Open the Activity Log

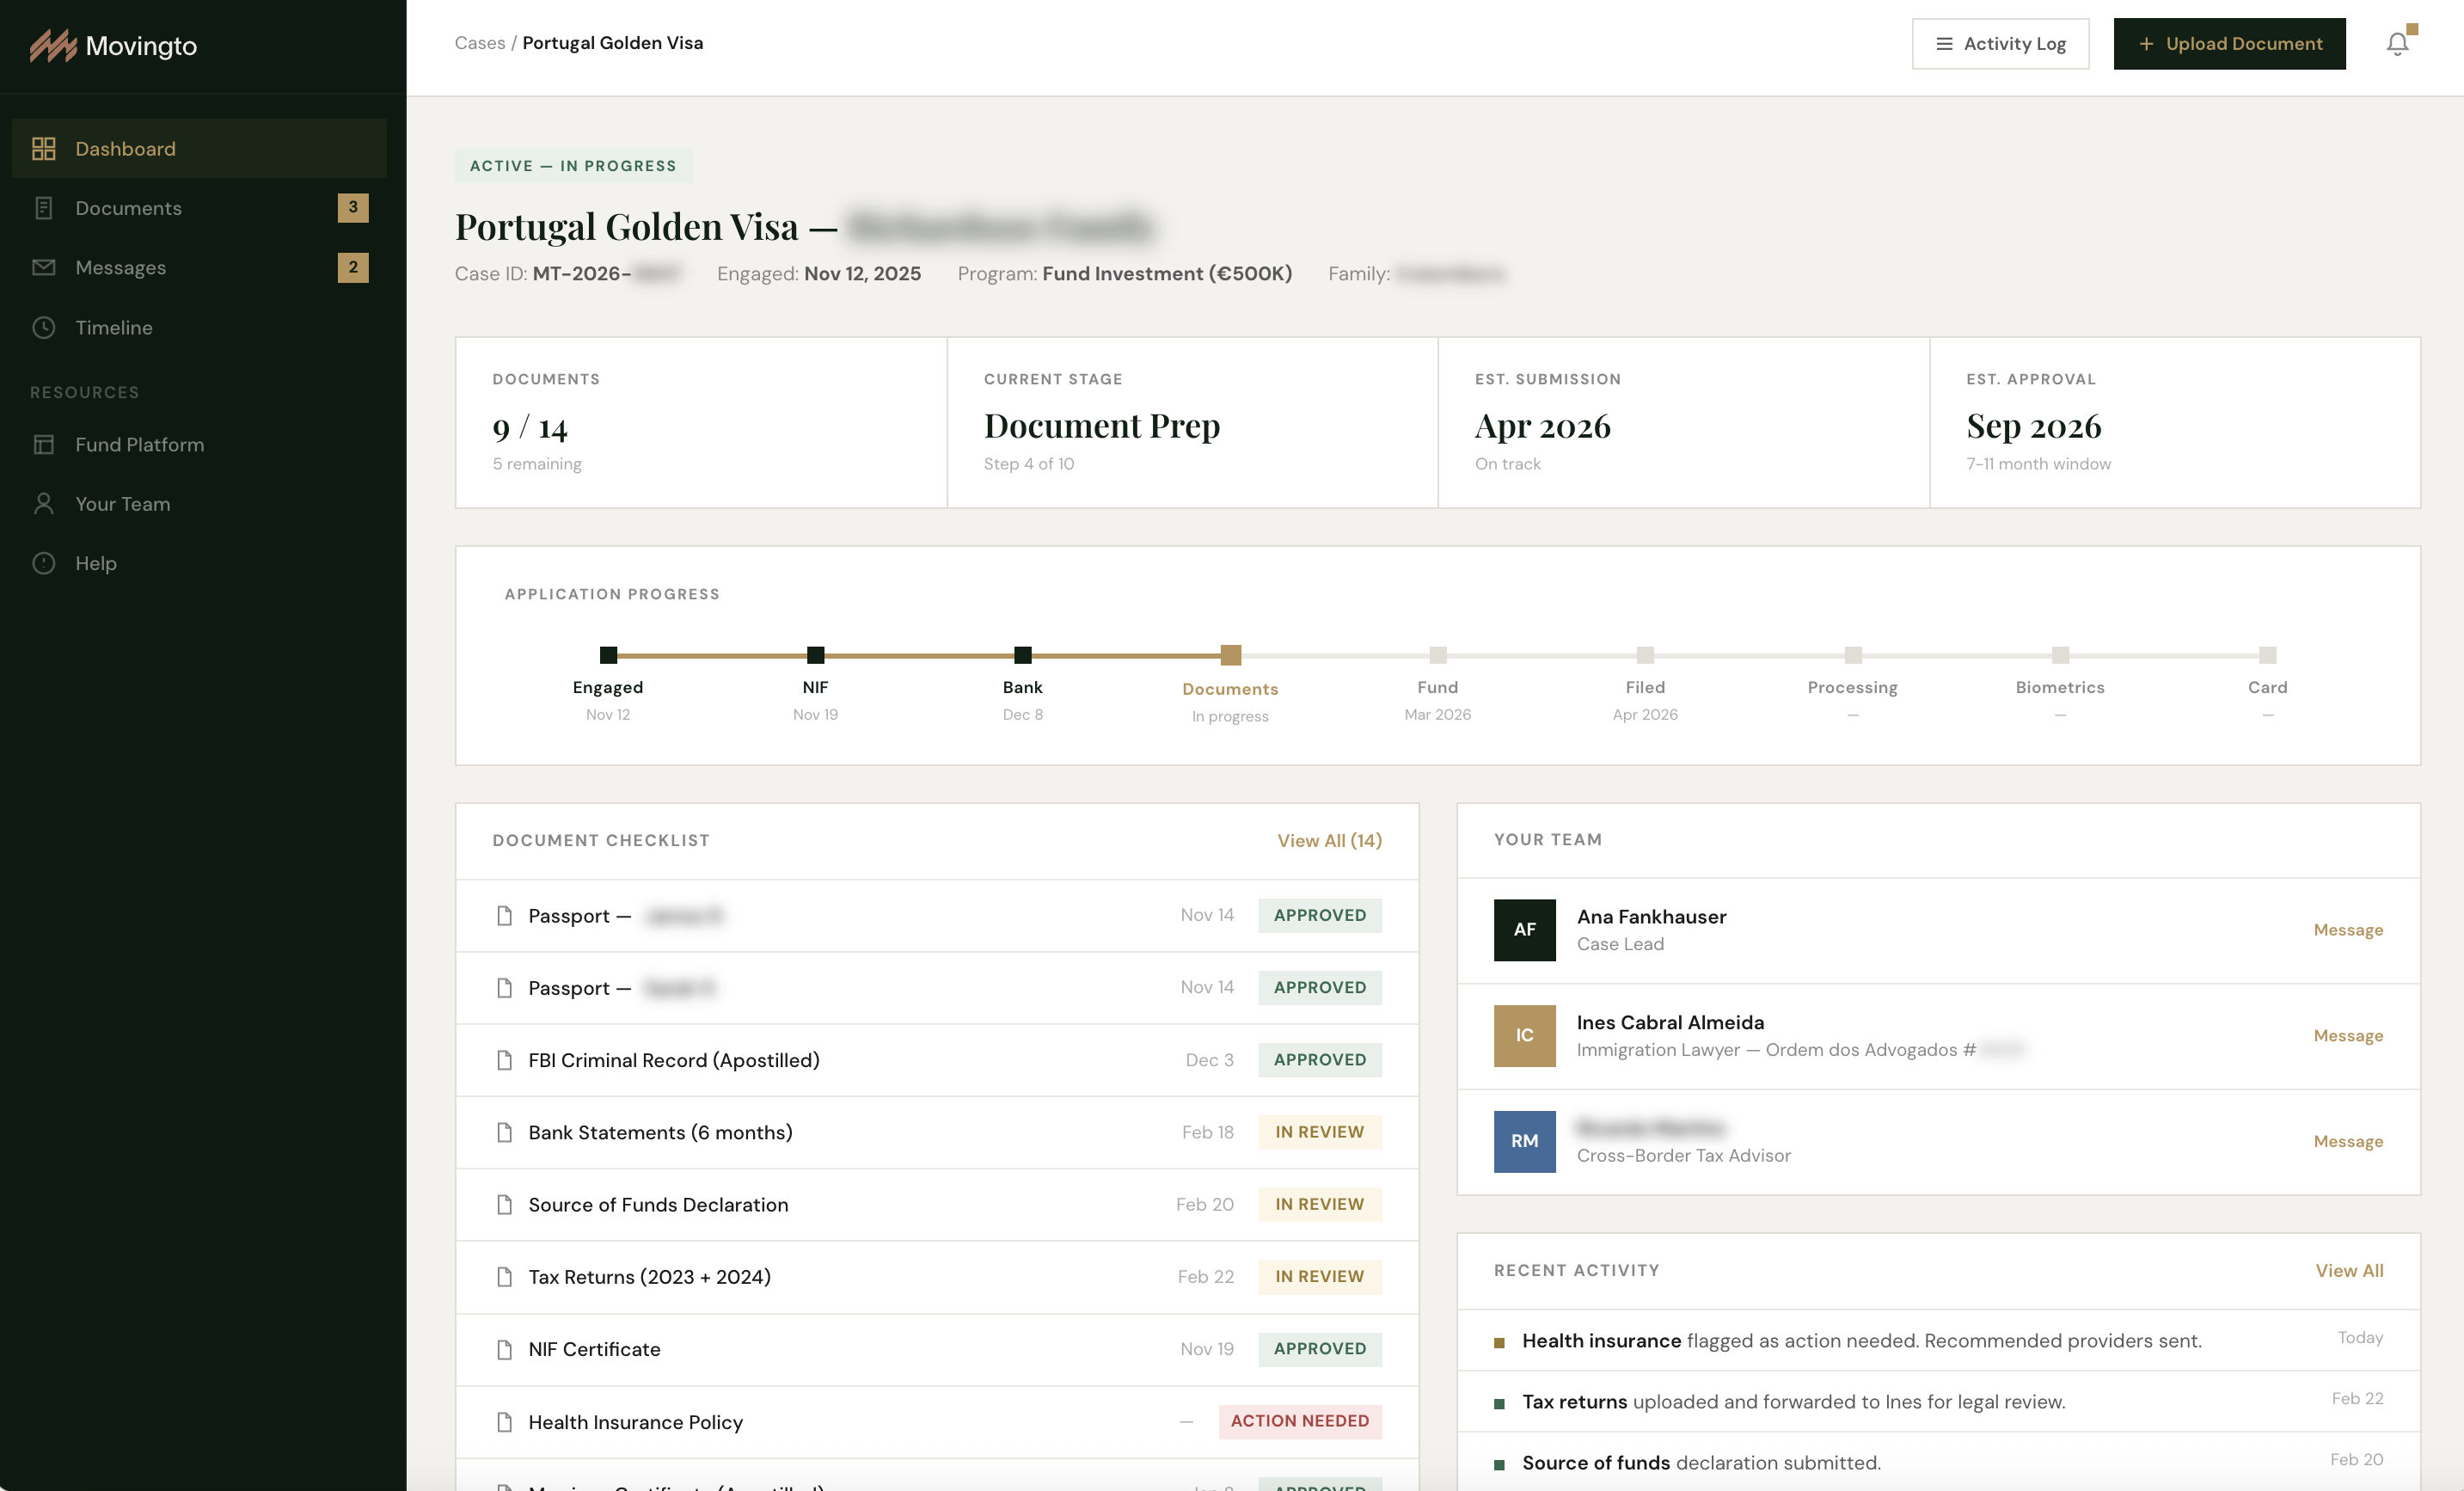click(2000, 44)
